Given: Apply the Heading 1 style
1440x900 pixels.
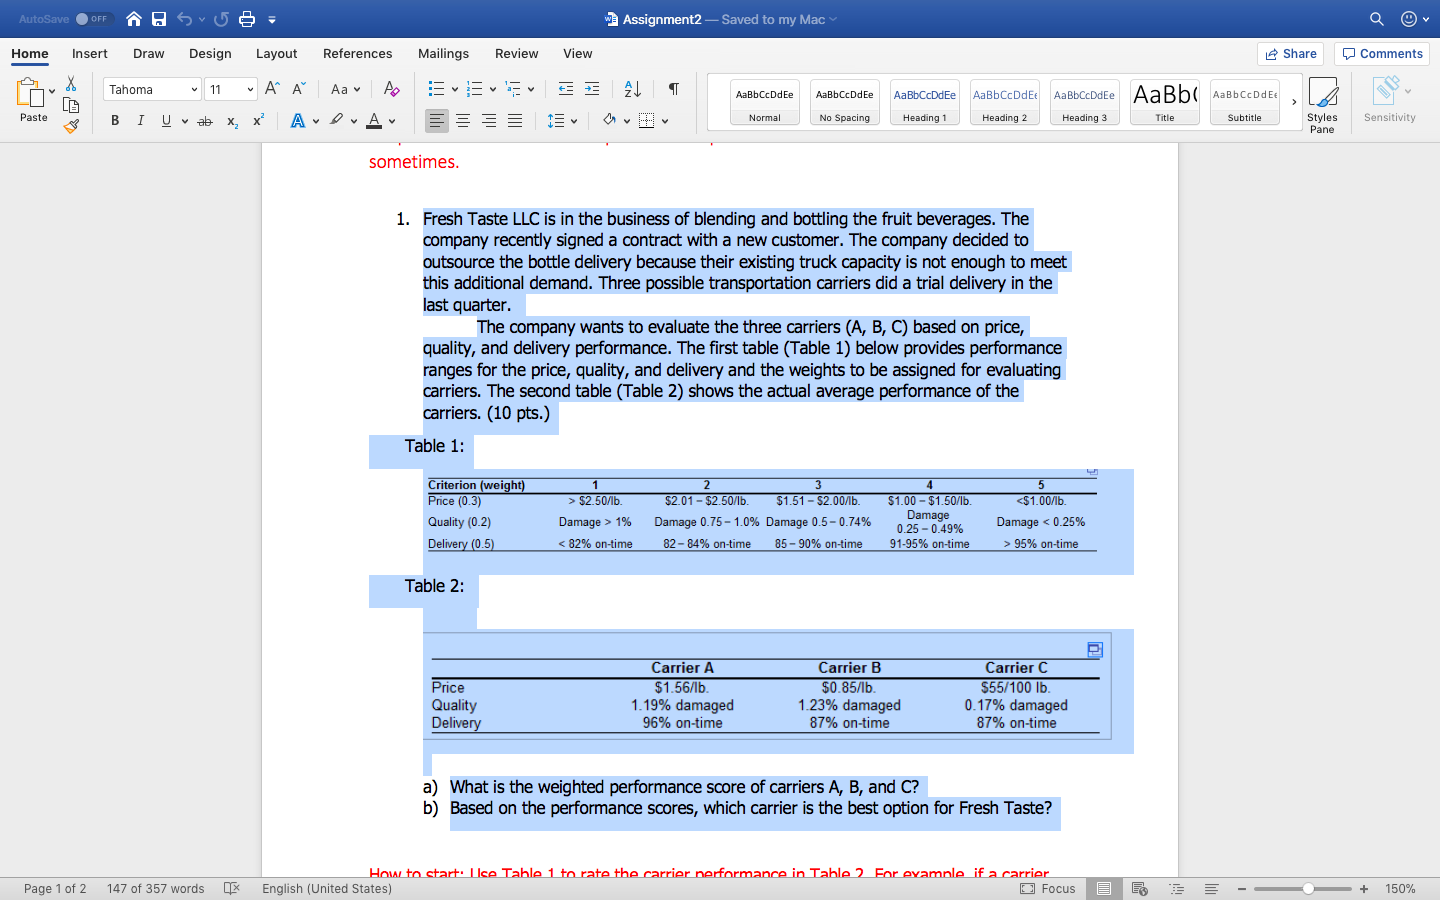Looking at the screenshot, I should tap(924, 101).
